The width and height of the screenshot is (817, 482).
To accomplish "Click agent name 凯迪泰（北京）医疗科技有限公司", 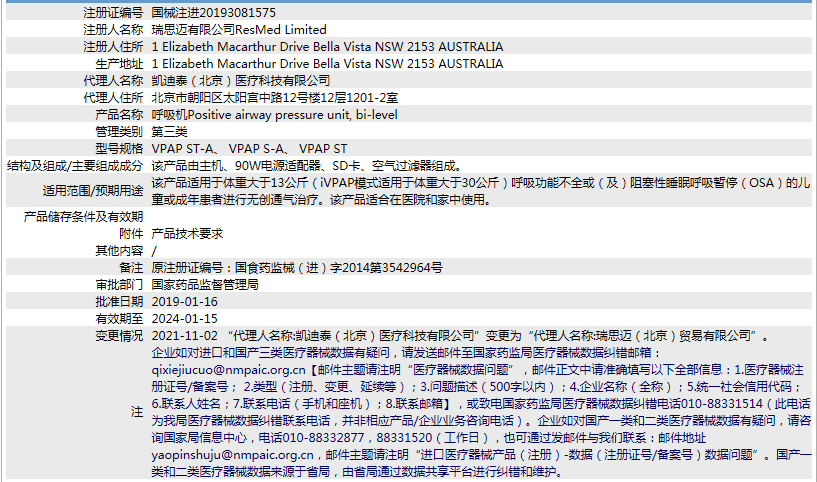I will tap(241, 81).
